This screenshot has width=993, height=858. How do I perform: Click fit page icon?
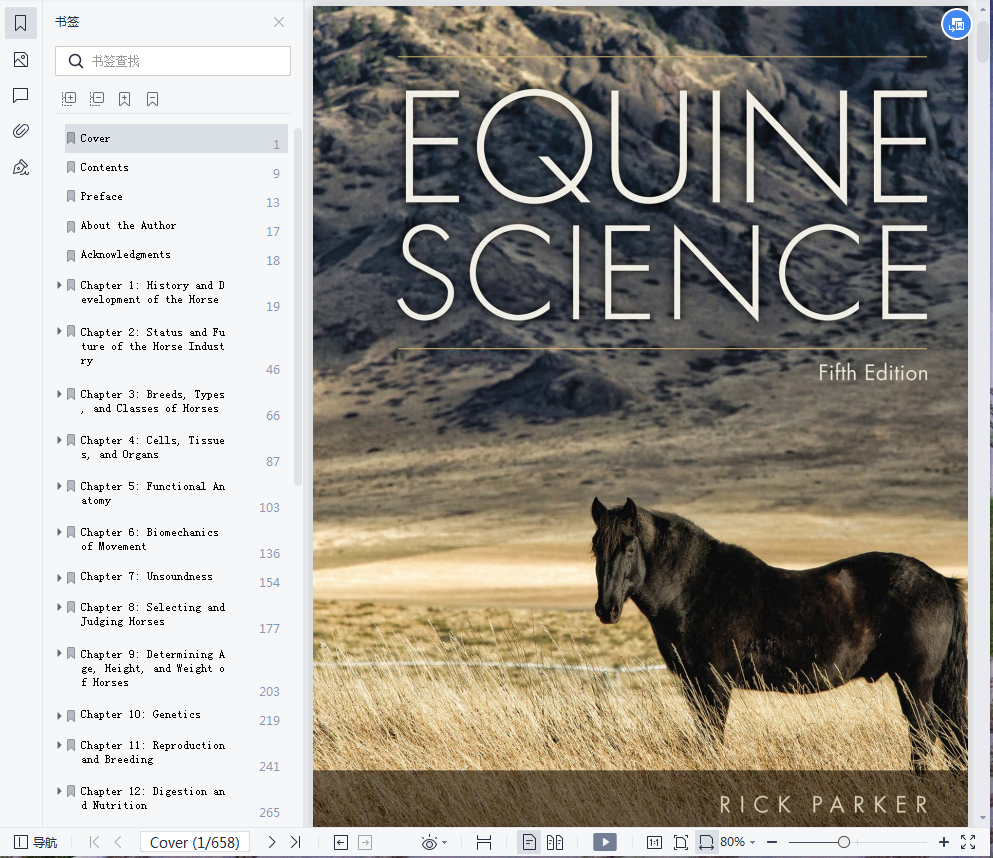tap(681, 842)
